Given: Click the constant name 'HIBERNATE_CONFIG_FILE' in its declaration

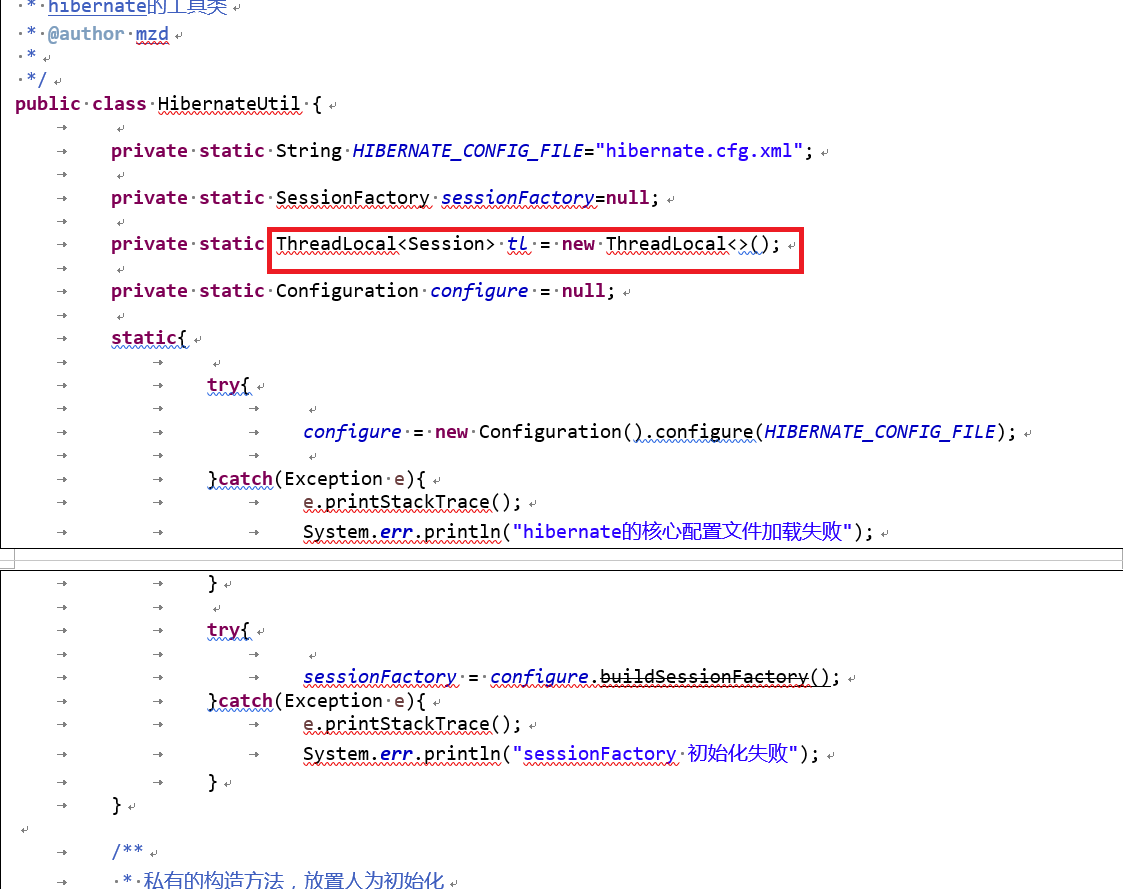Looking at the screenshot, I should click(468, 151).
